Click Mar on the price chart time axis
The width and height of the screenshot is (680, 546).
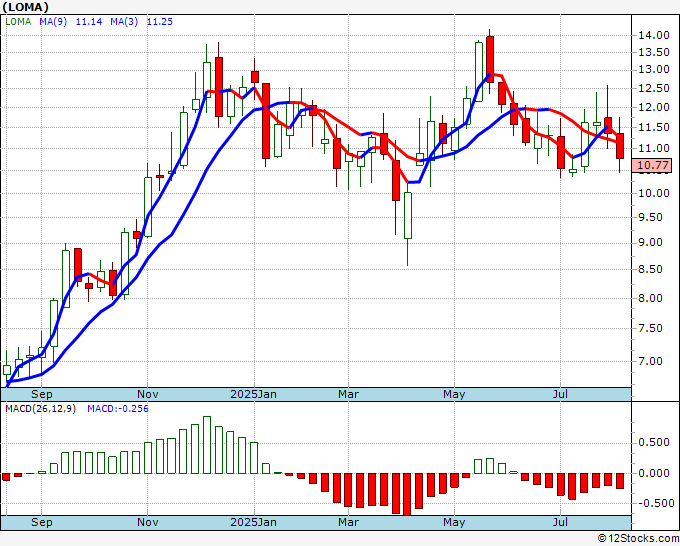tap(349, 394)
